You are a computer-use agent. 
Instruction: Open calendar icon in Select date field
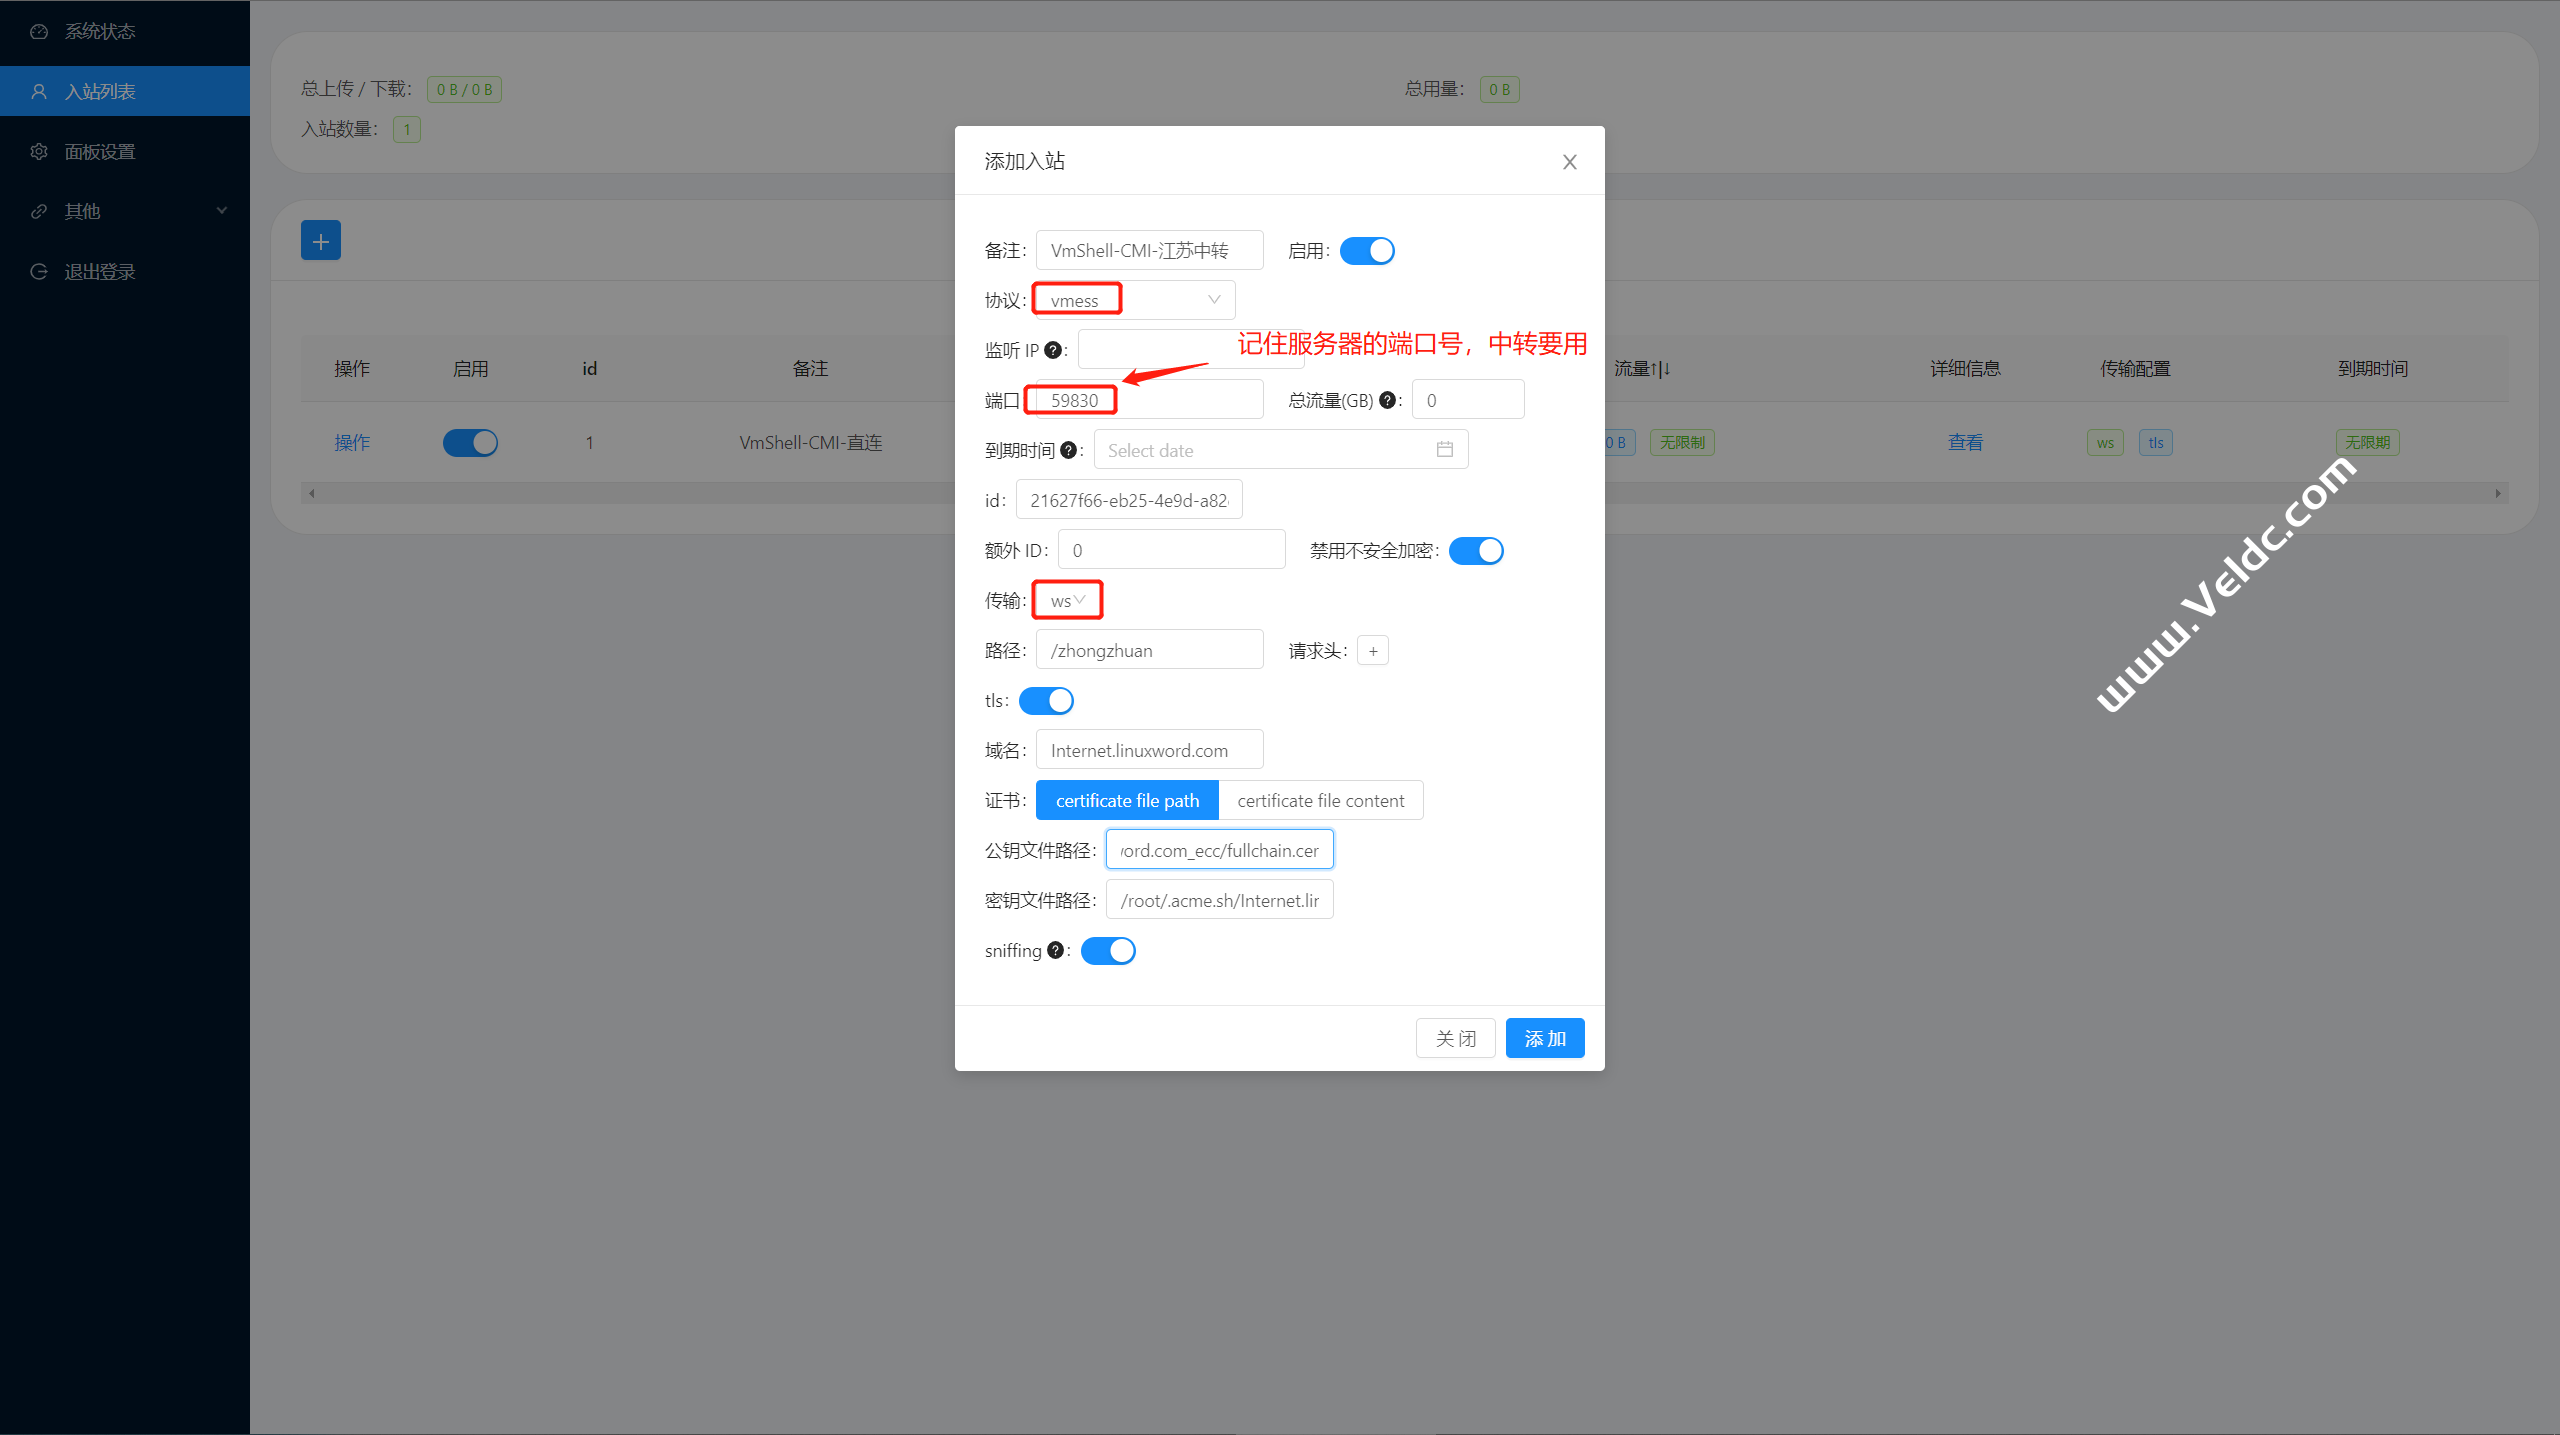1444,450
